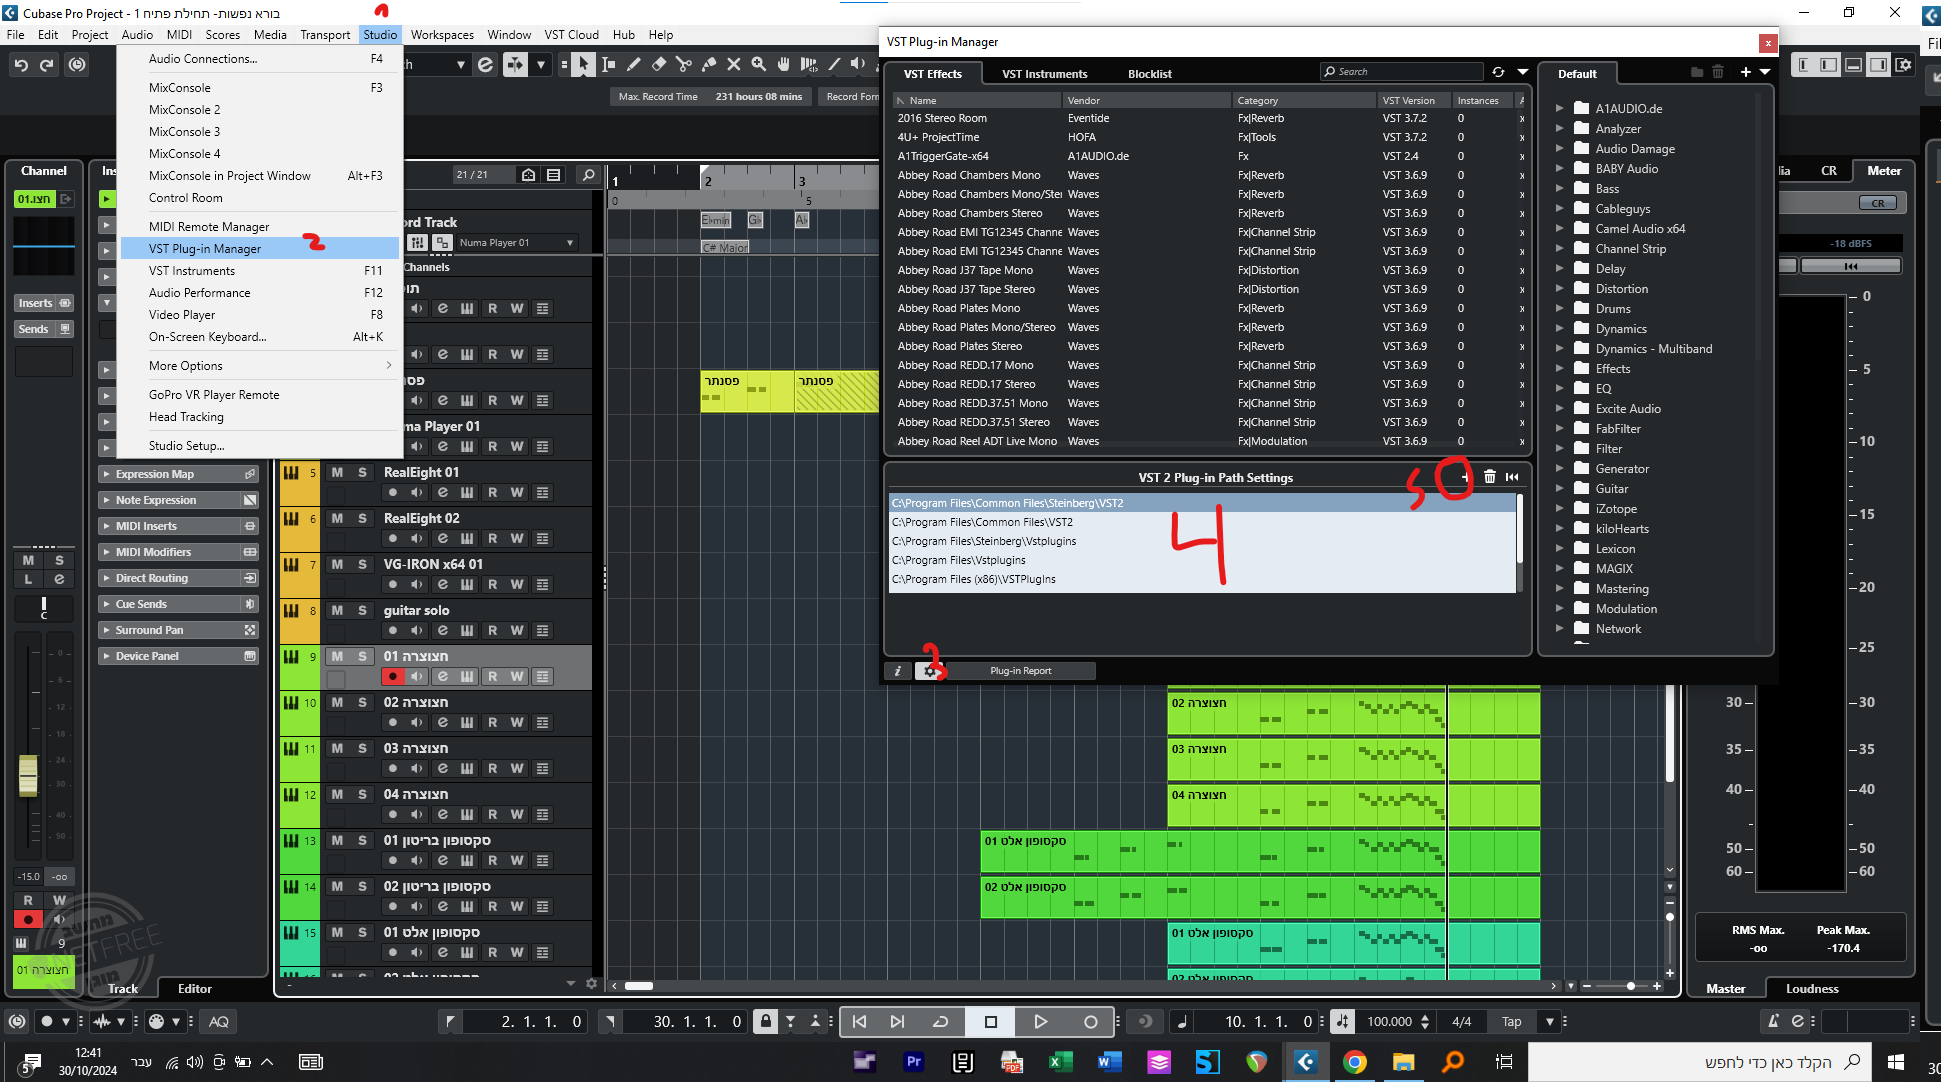Mute the RealEight 01 track
This screenshot has width=1941, height=1082.
[x=337, y=472]
